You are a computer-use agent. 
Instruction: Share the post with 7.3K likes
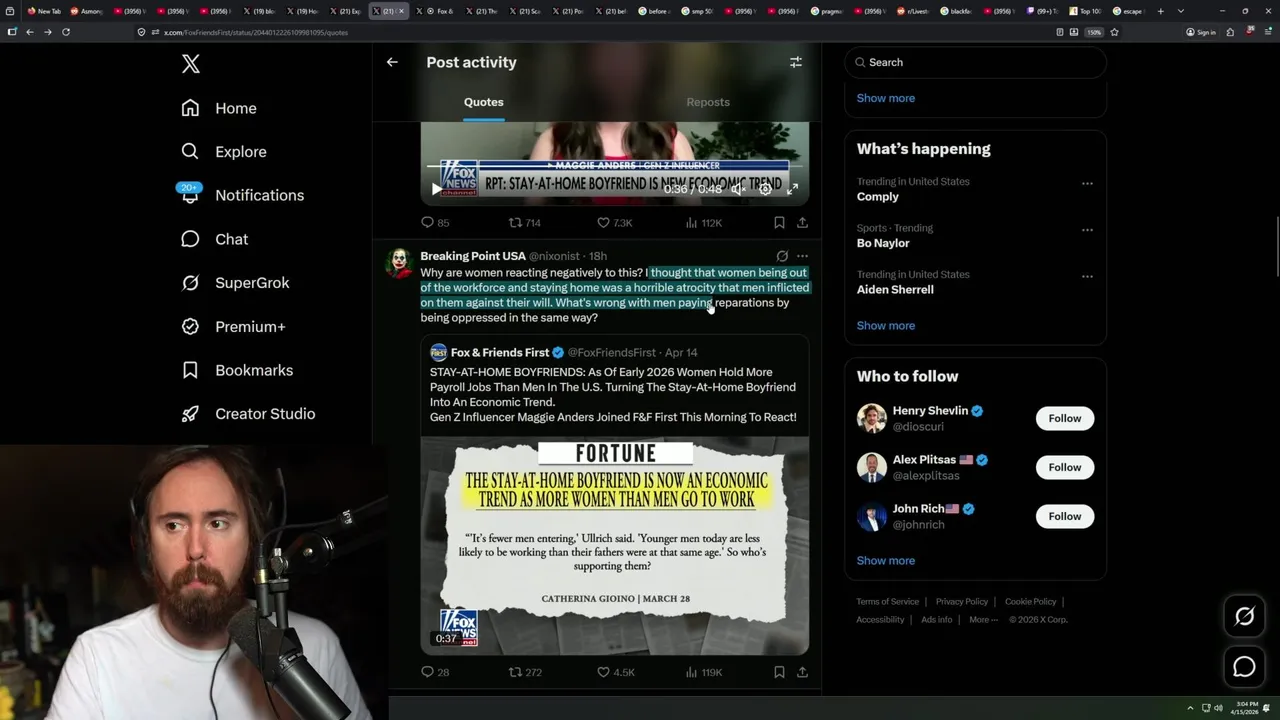(802, 223)
